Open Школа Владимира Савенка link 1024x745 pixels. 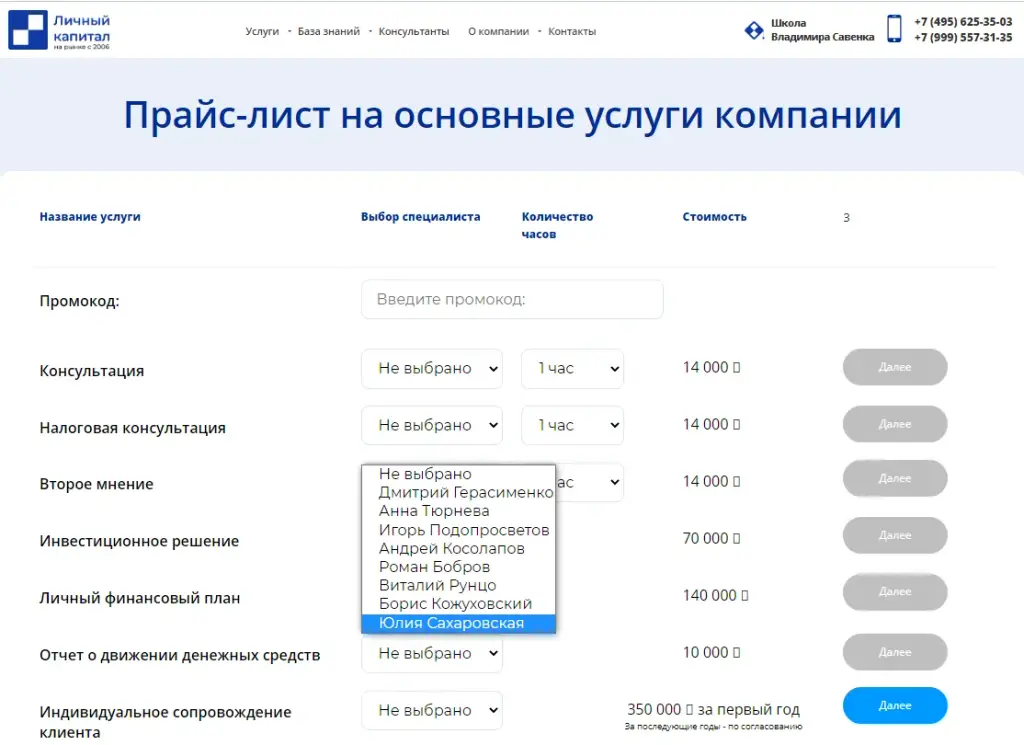822,30
